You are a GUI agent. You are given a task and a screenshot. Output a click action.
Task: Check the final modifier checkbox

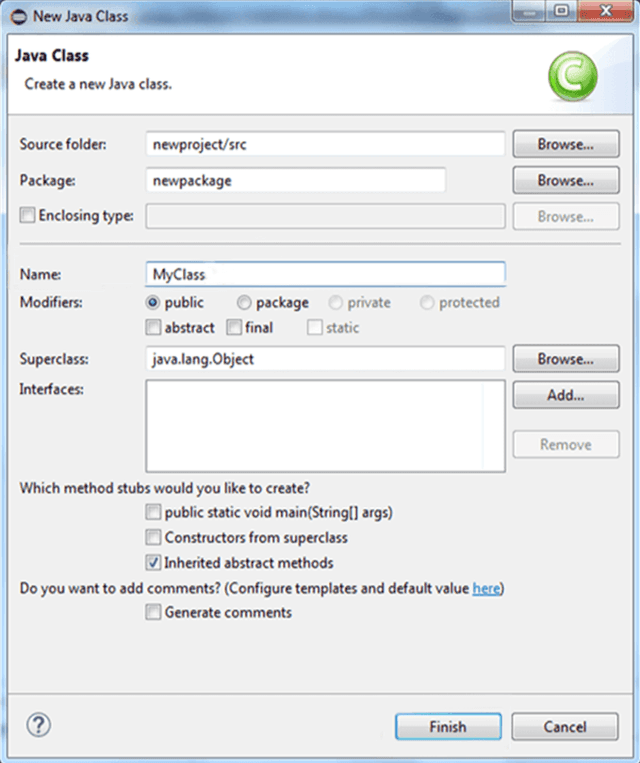coord(234,327)
